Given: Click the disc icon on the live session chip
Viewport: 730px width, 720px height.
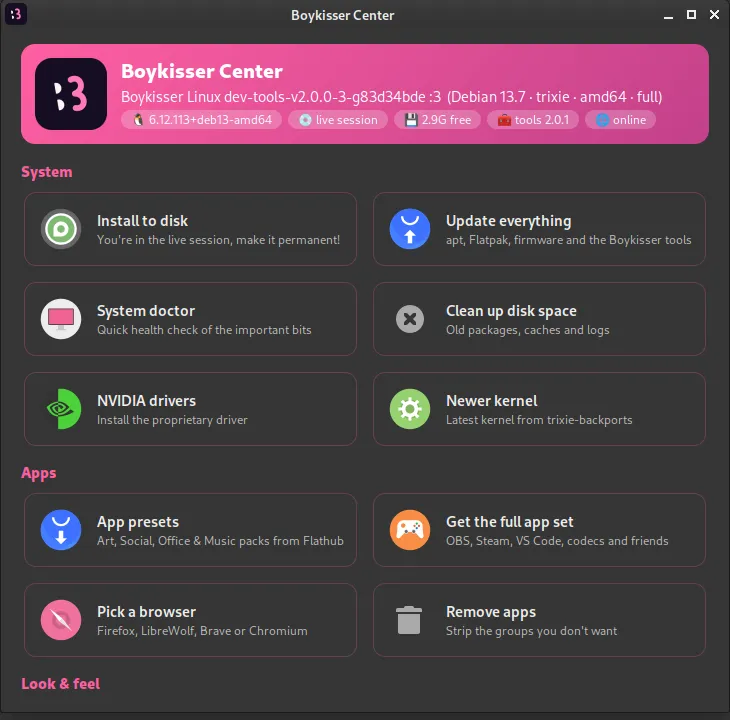Looking at the screenshot, I should coord(305,120).
